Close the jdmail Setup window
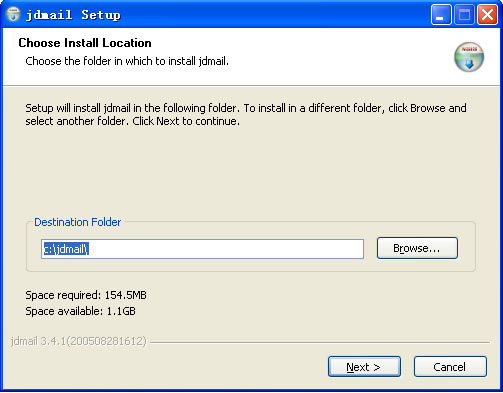Image resolution: width=503 pixels, height=393 pixels. coord(487,15)
